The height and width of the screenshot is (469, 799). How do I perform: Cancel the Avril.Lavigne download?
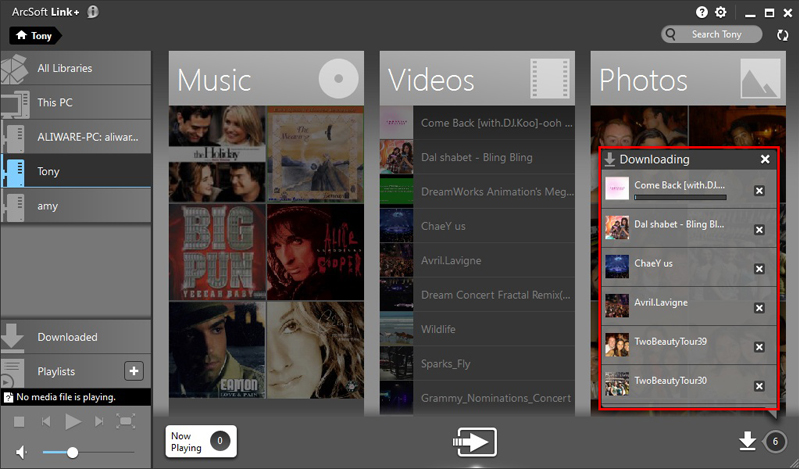(759, 307)
